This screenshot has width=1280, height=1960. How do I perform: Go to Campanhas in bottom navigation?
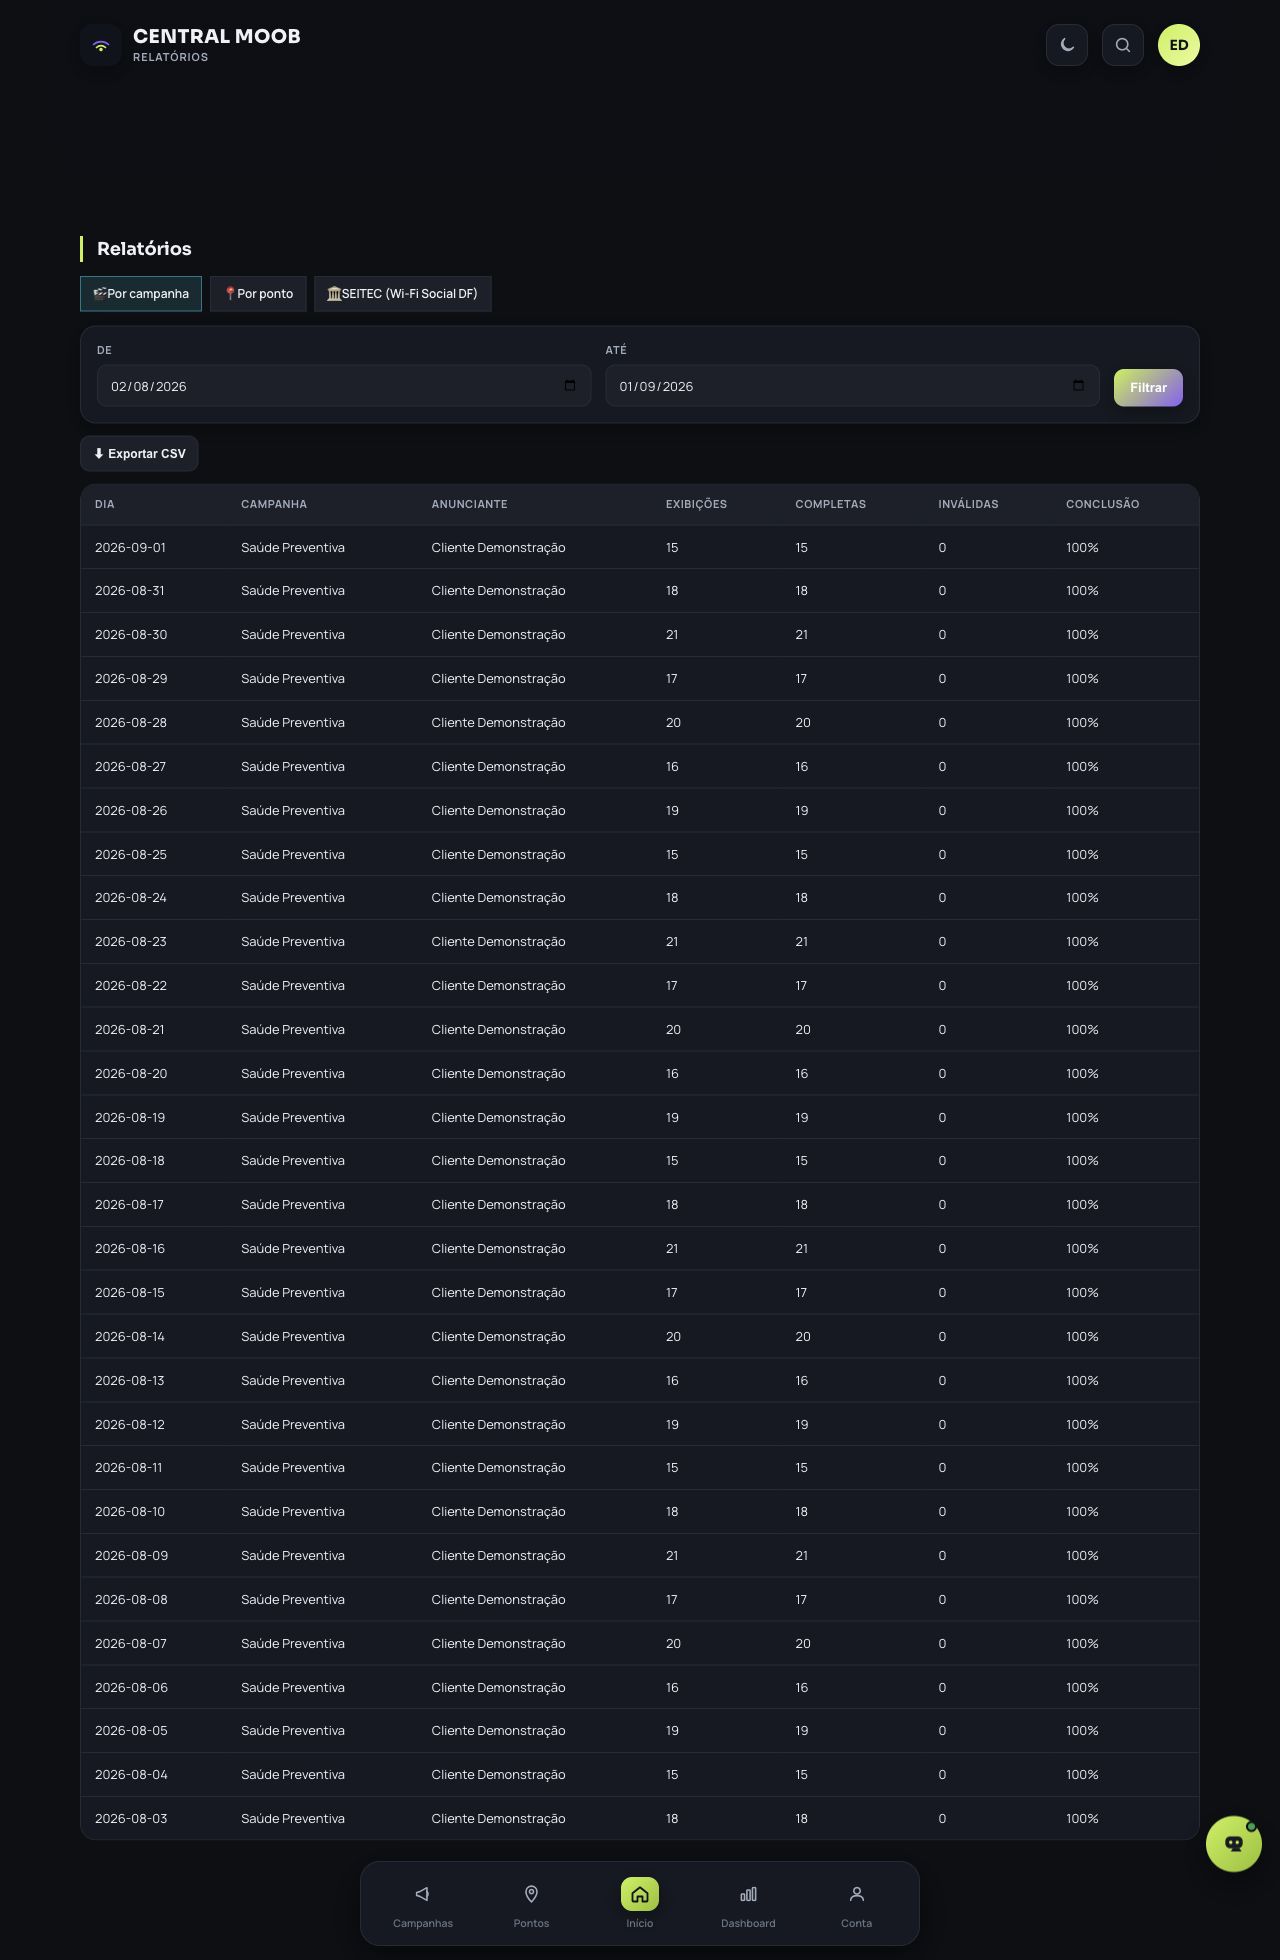click(423, 1904)
